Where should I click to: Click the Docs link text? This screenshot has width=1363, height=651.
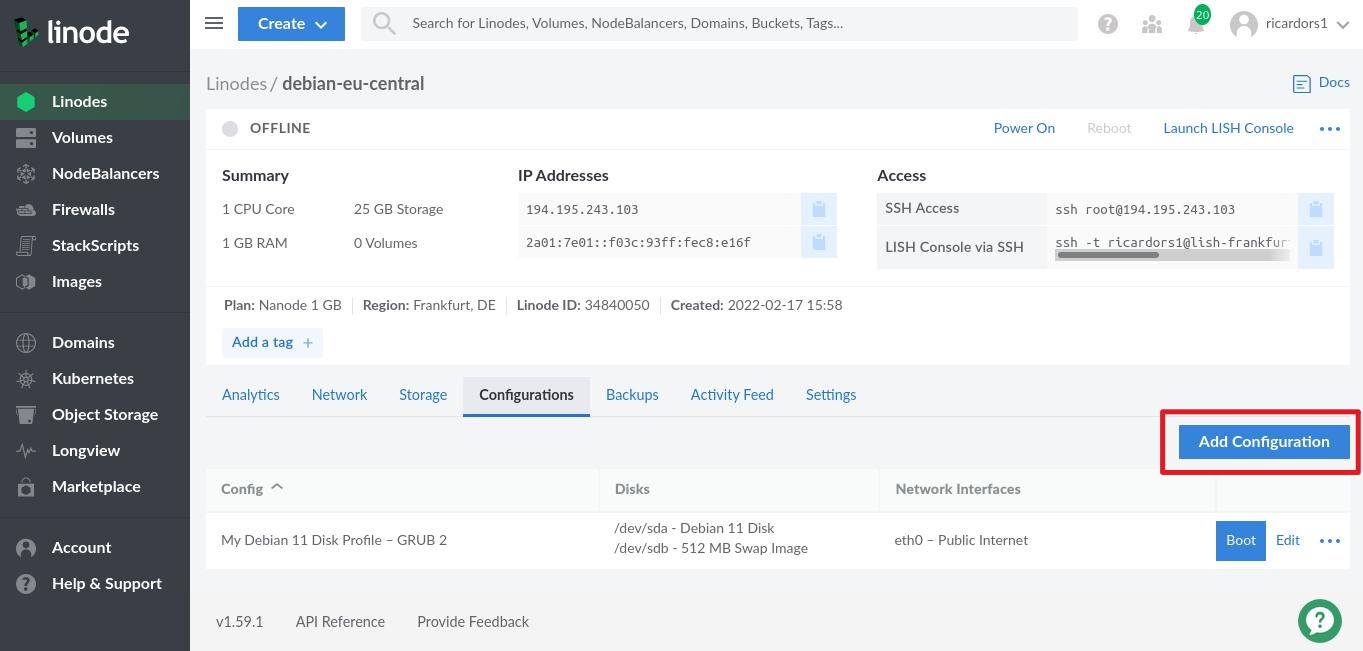click(1334, 83)
